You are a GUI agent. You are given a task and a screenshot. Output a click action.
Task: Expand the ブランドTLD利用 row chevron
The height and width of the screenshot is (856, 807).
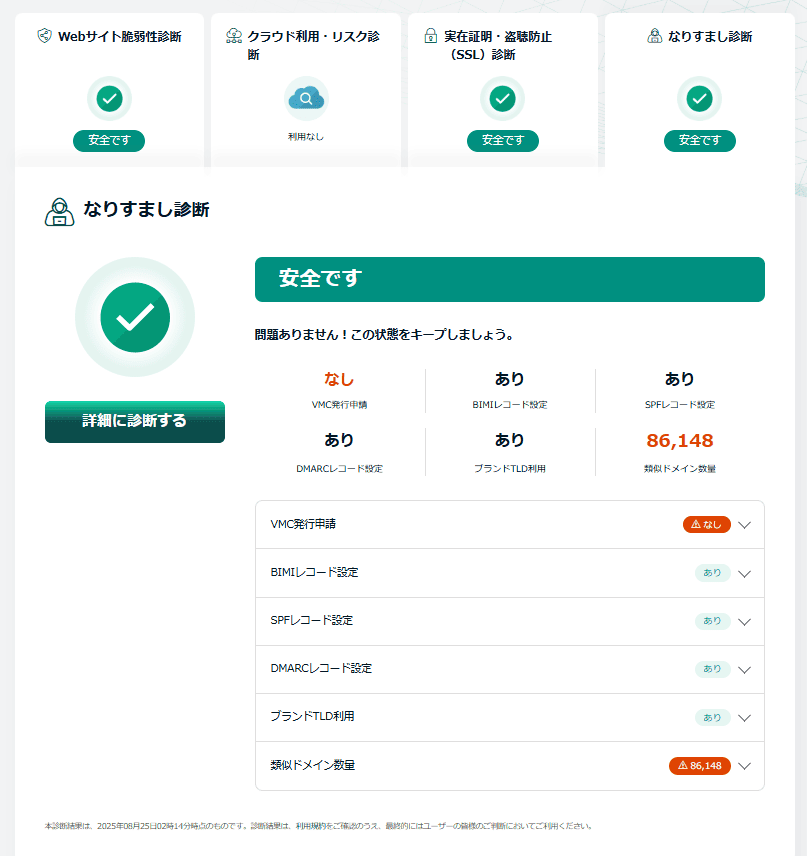744,717
